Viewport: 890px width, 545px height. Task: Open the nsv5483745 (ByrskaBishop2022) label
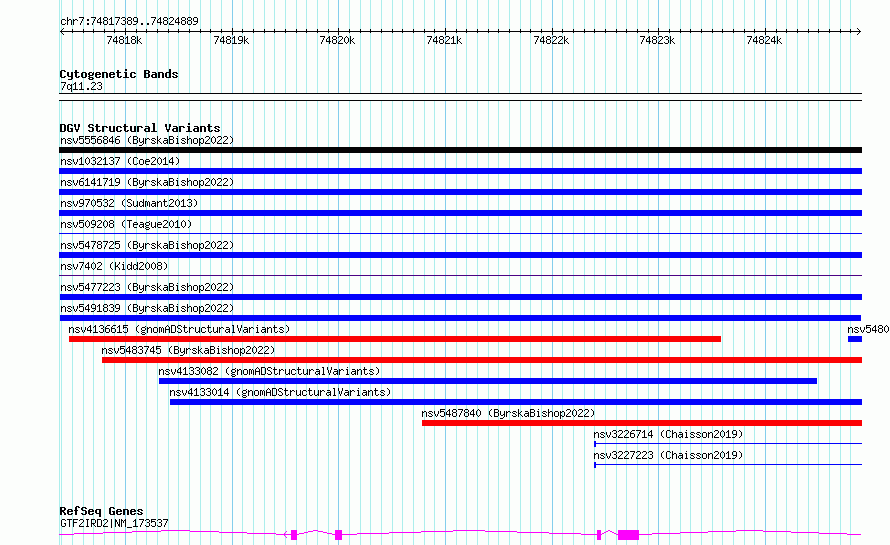pyautogui.click(x=188, y=350)
